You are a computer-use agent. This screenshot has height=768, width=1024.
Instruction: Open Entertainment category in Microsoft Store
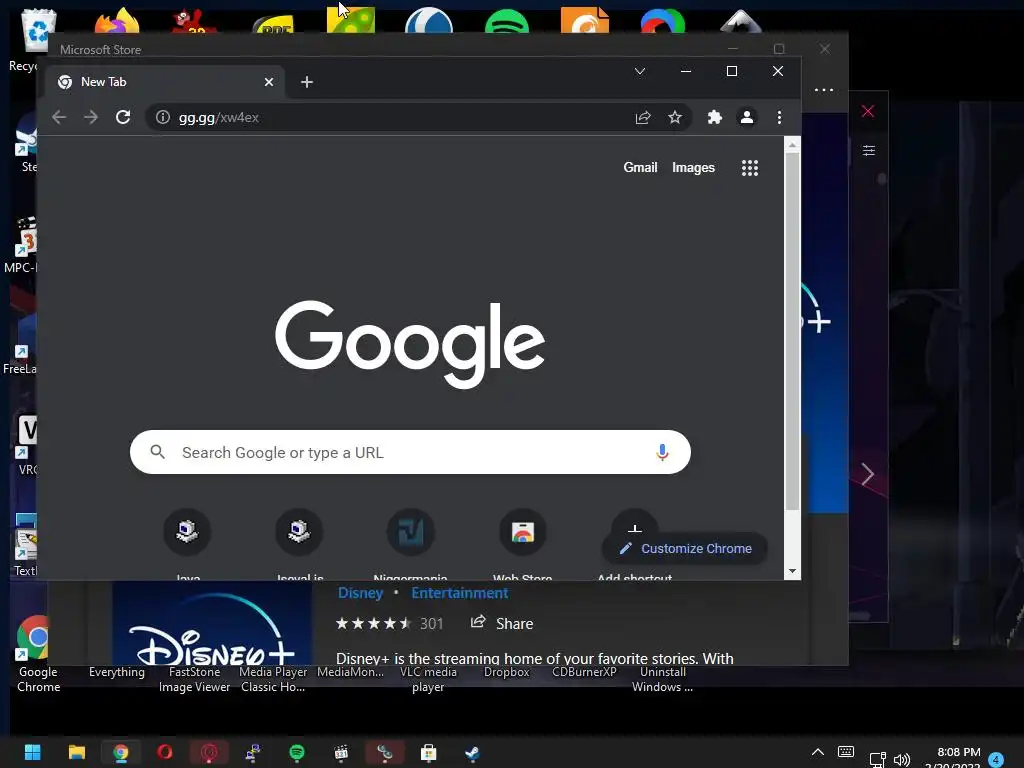459,593
